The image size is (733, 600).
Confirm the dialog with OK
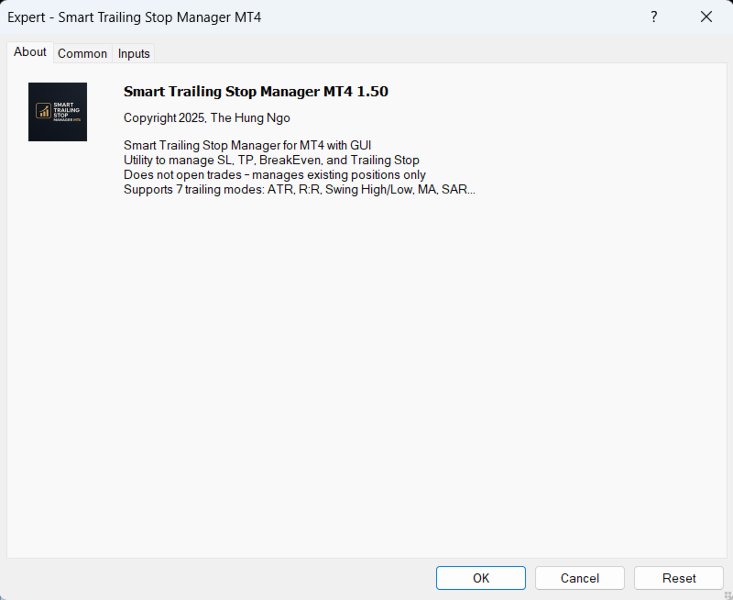[481, 578]
